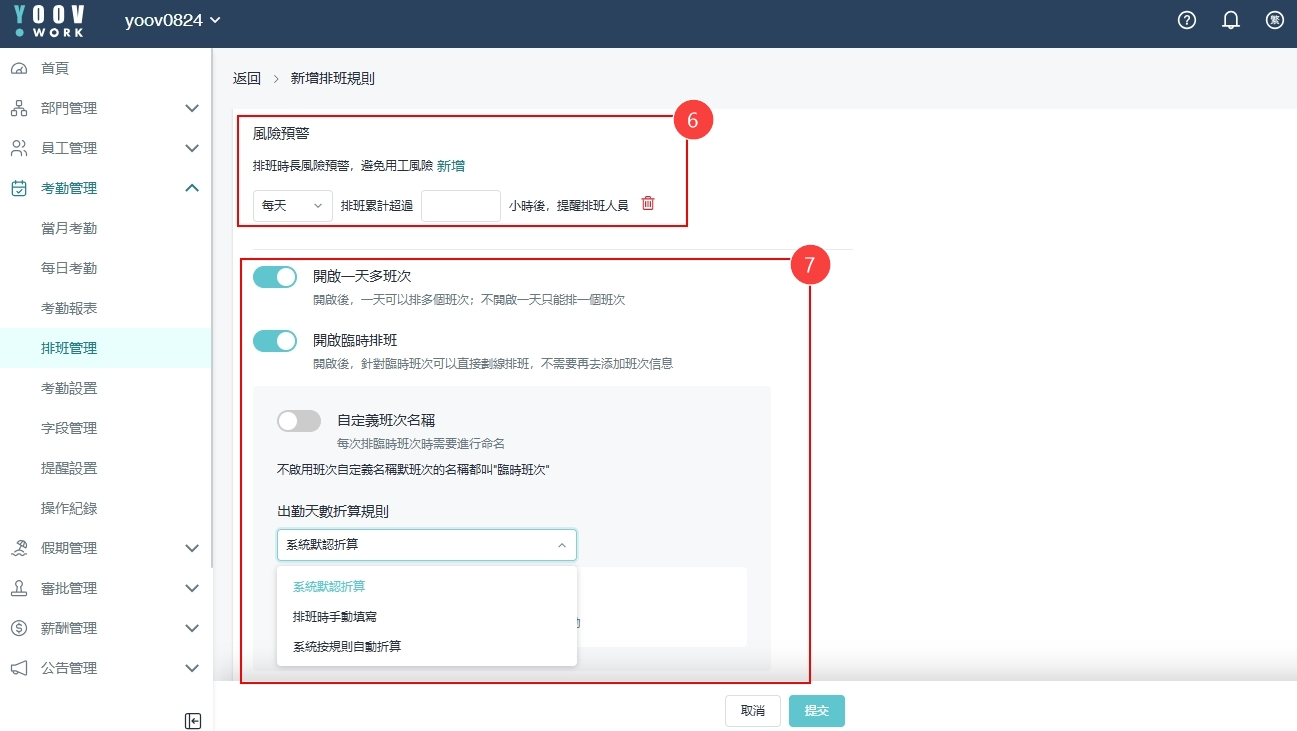This screenshot has width=1297, height=731.
Task: Open the yoov0824 account dropdown
Action: pos(172,21)
